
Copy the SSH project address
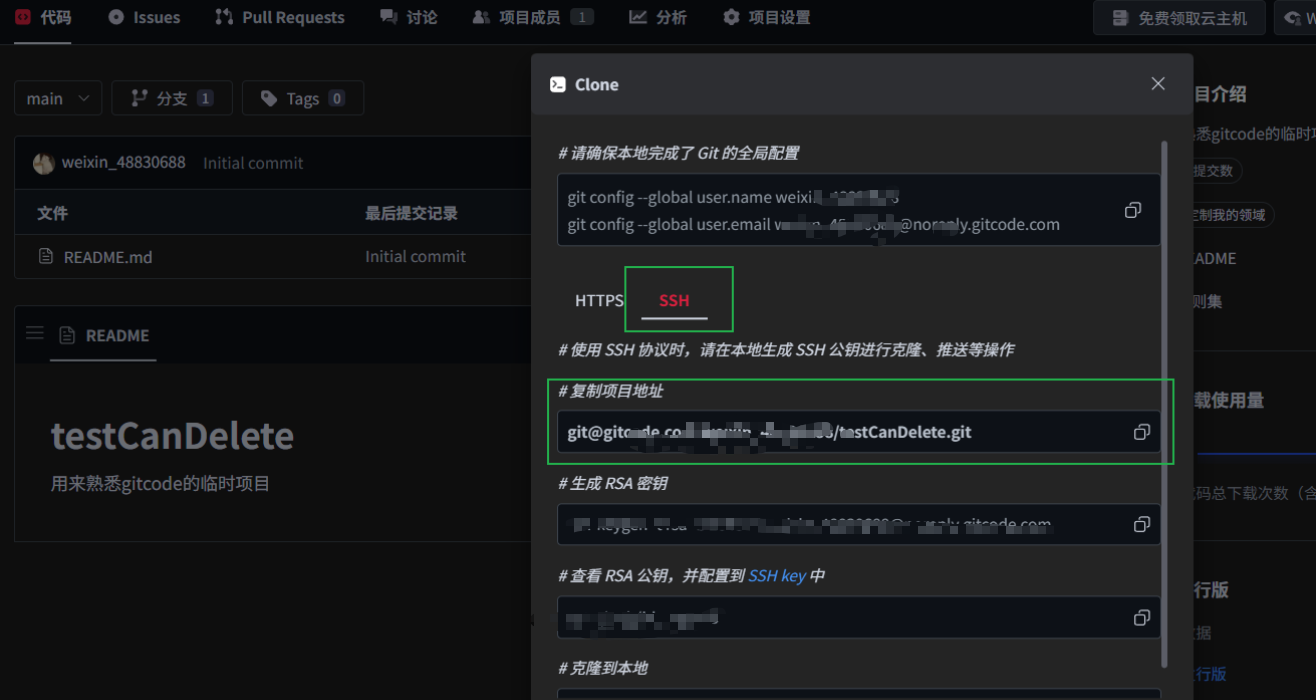point(1141,432)
